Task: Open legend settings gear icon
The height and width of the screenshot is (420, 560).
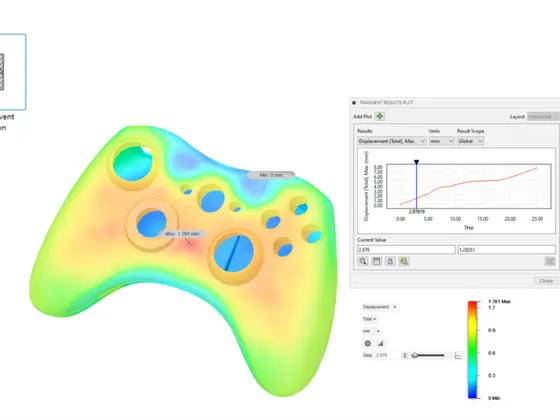Action: (x=368, y=344)
